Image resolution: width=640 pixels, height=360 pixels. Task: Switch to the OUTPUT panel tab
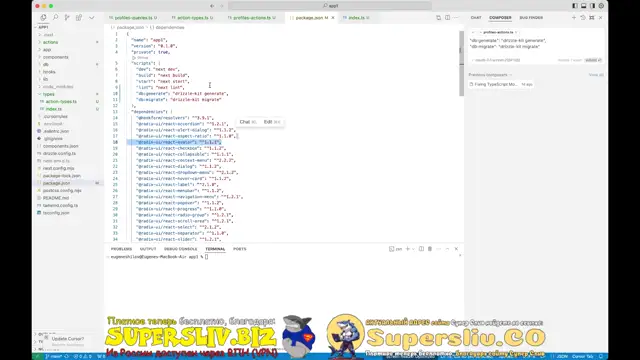(x=148, y=249)
